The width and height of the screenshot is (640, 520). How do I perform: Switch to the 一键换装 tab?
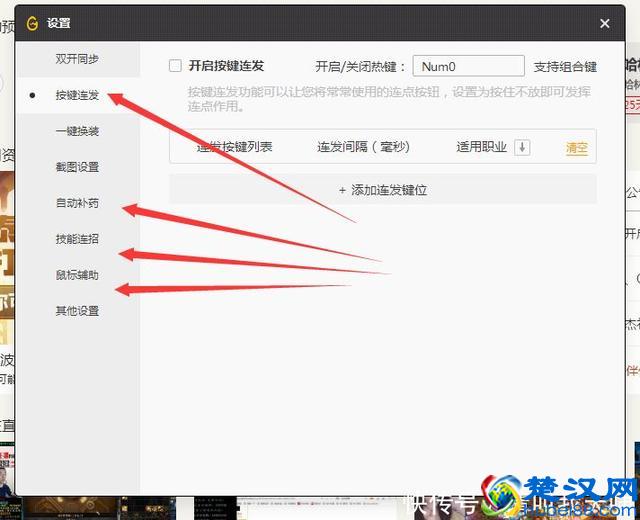pyautogui.click(x=78, y=131)
